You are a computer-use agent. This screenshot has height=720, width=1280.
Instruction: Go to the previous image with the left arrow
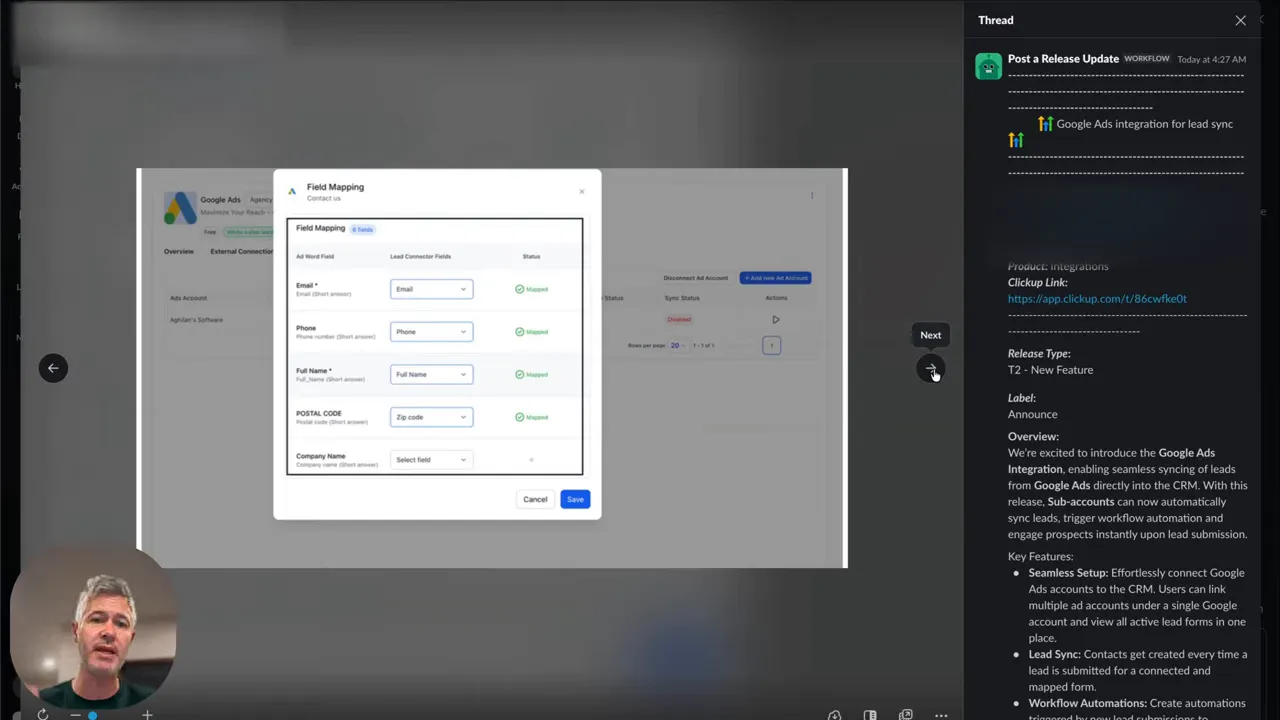(x=53, y=368)
